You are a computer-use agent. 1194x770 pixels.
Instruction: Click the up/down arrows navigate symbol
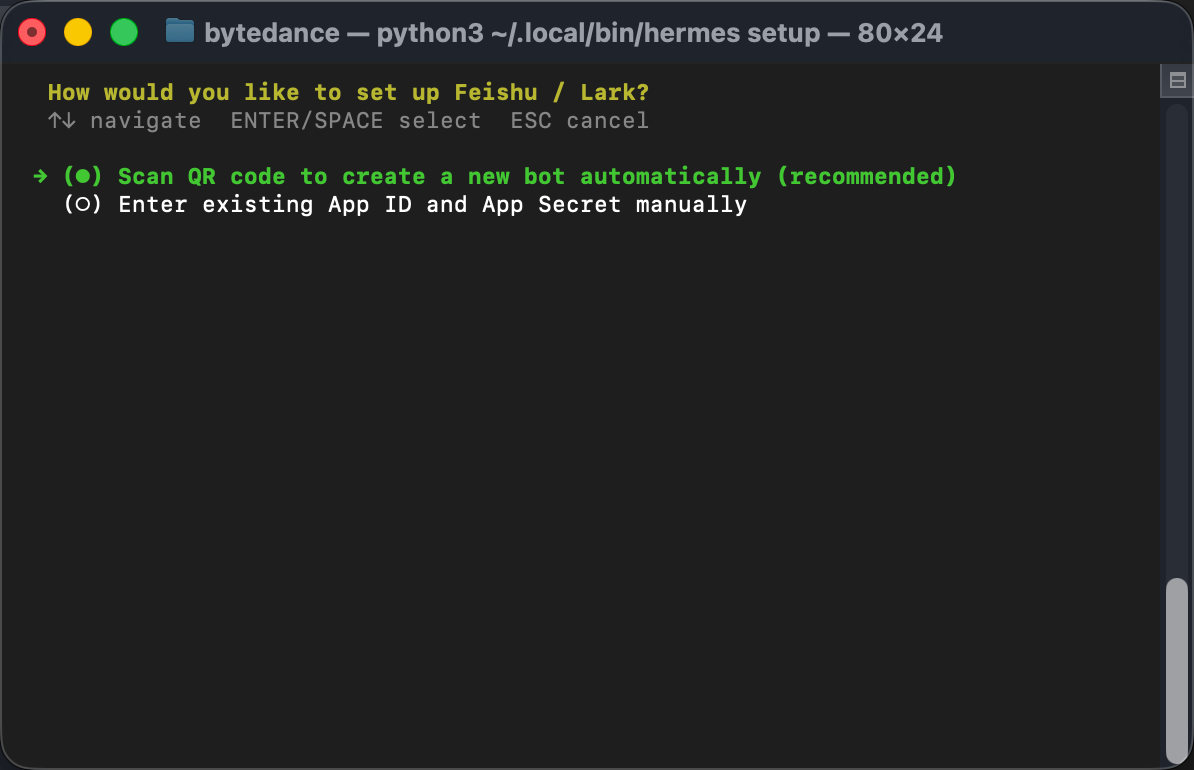[61, 121]
